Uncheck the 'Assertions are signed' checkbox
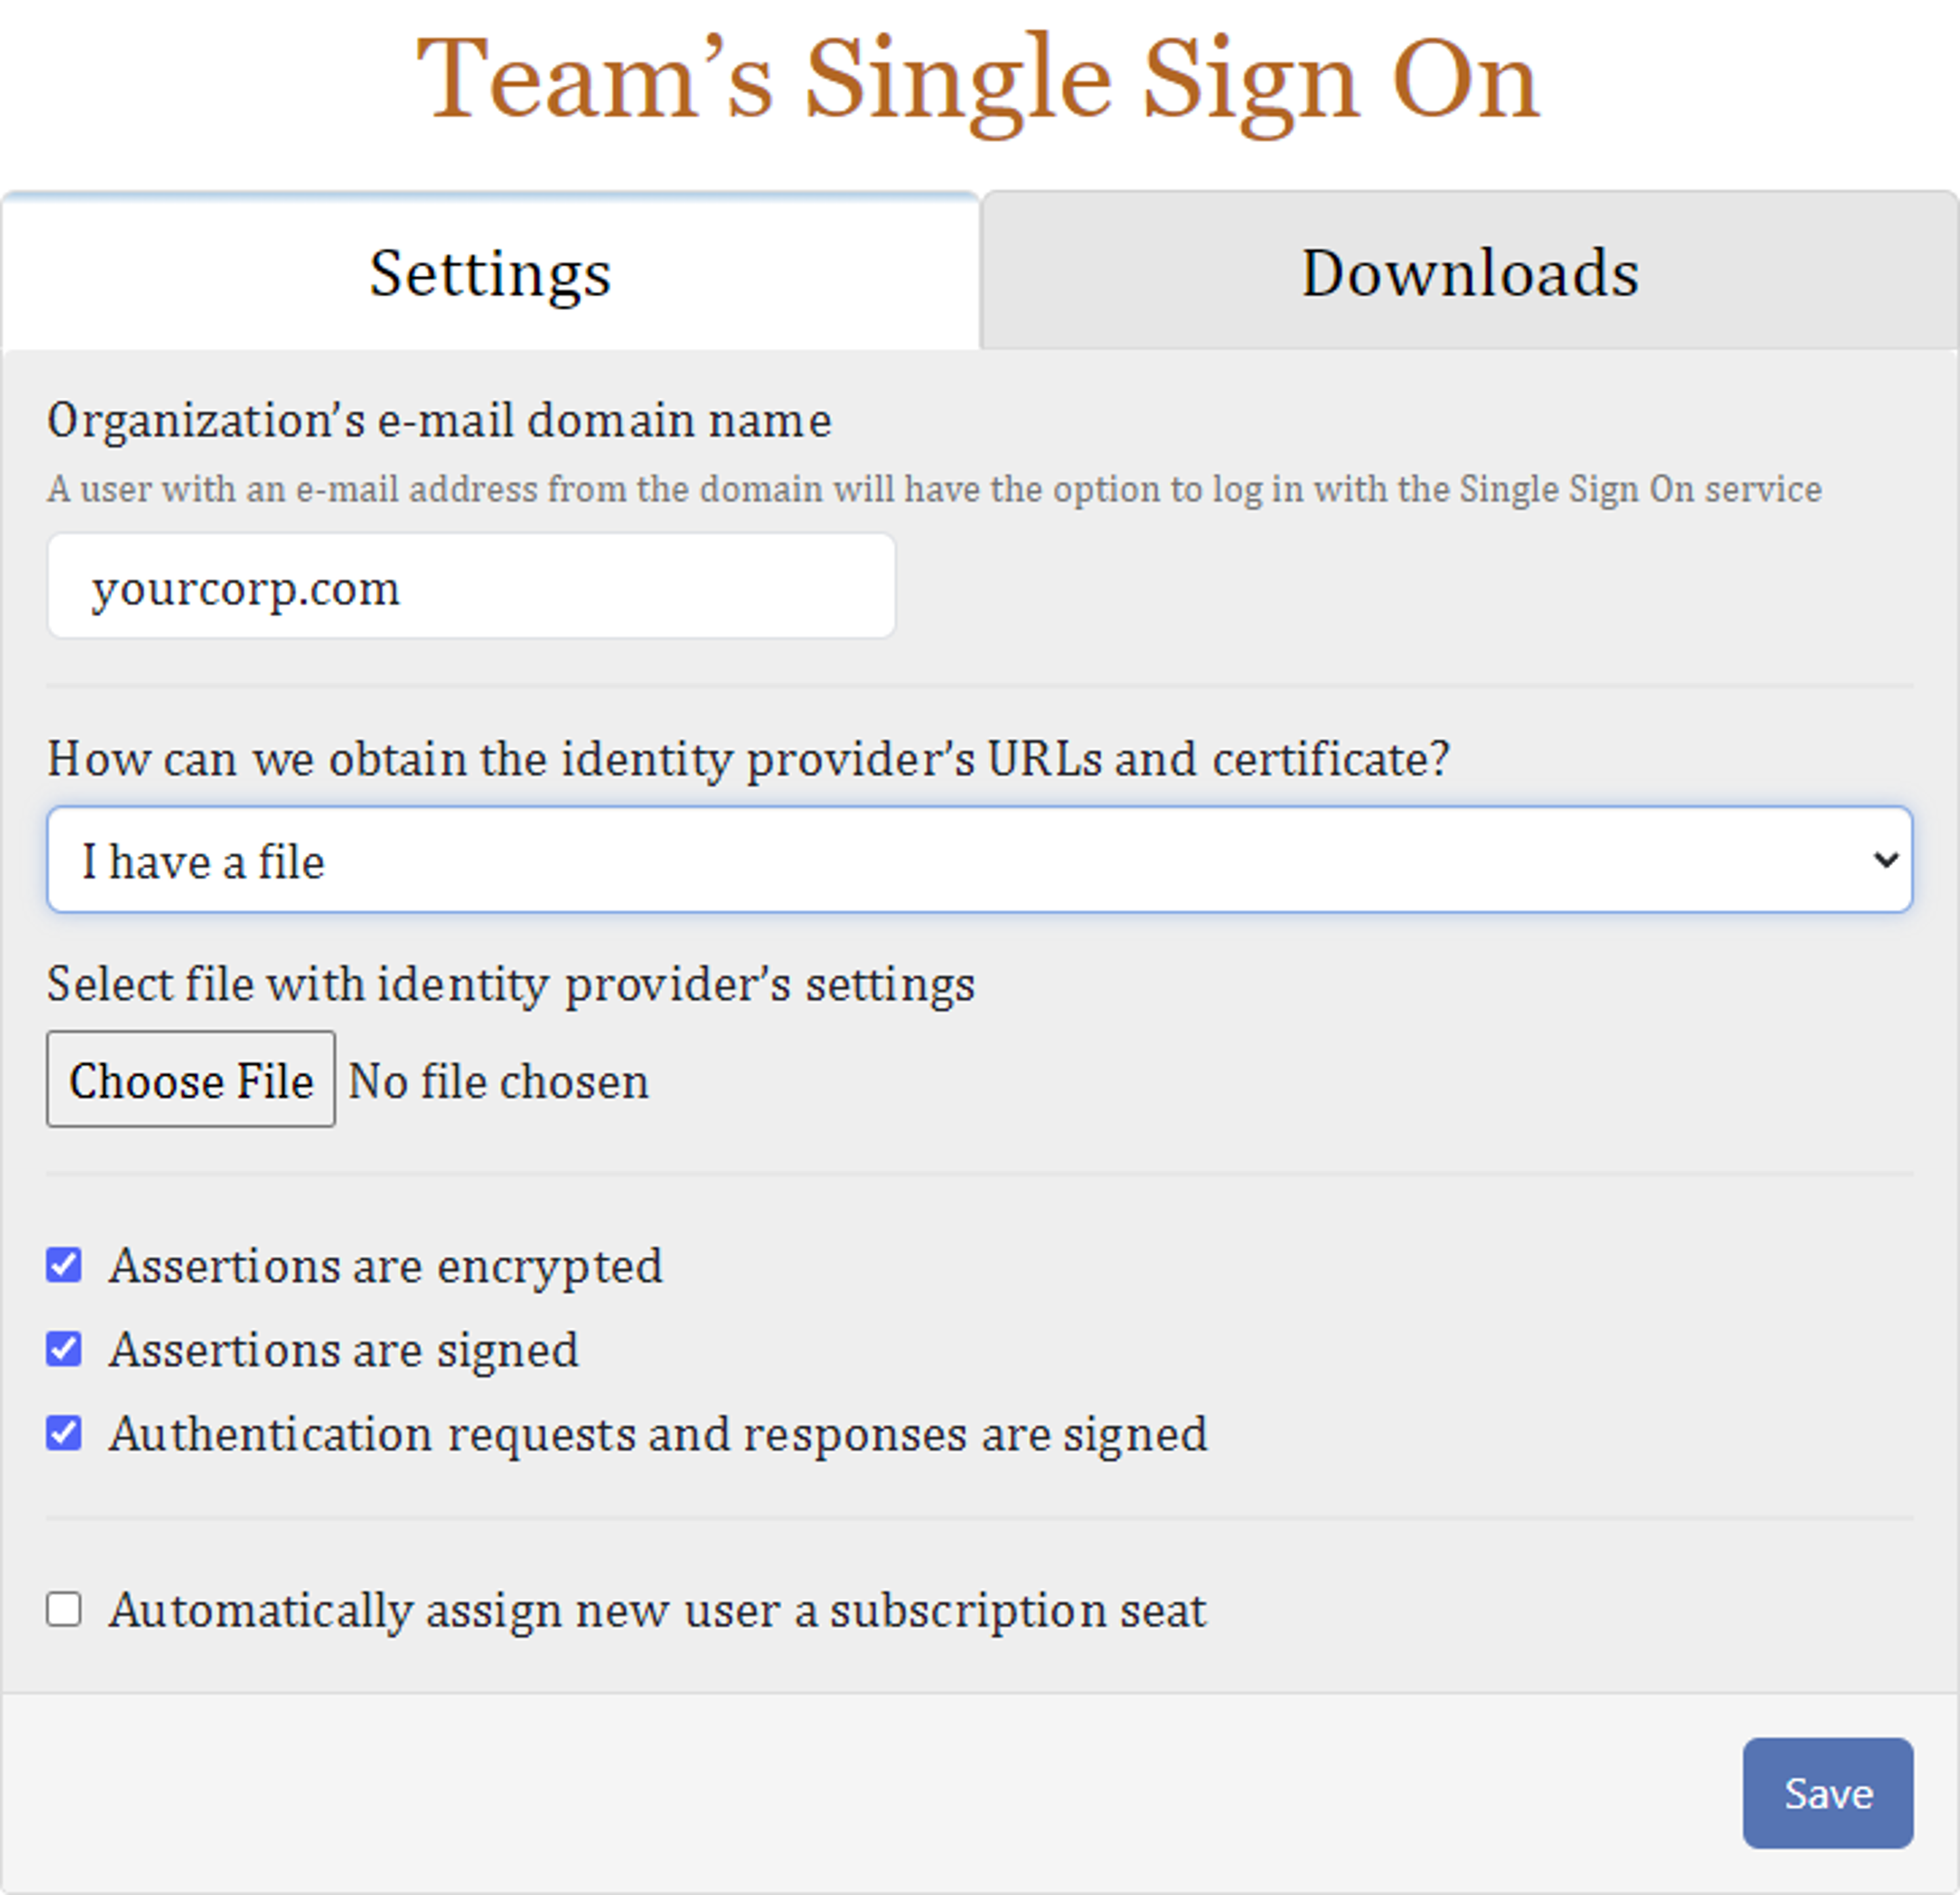This screenshot has height=1895, width=1960. point(64,1349)
